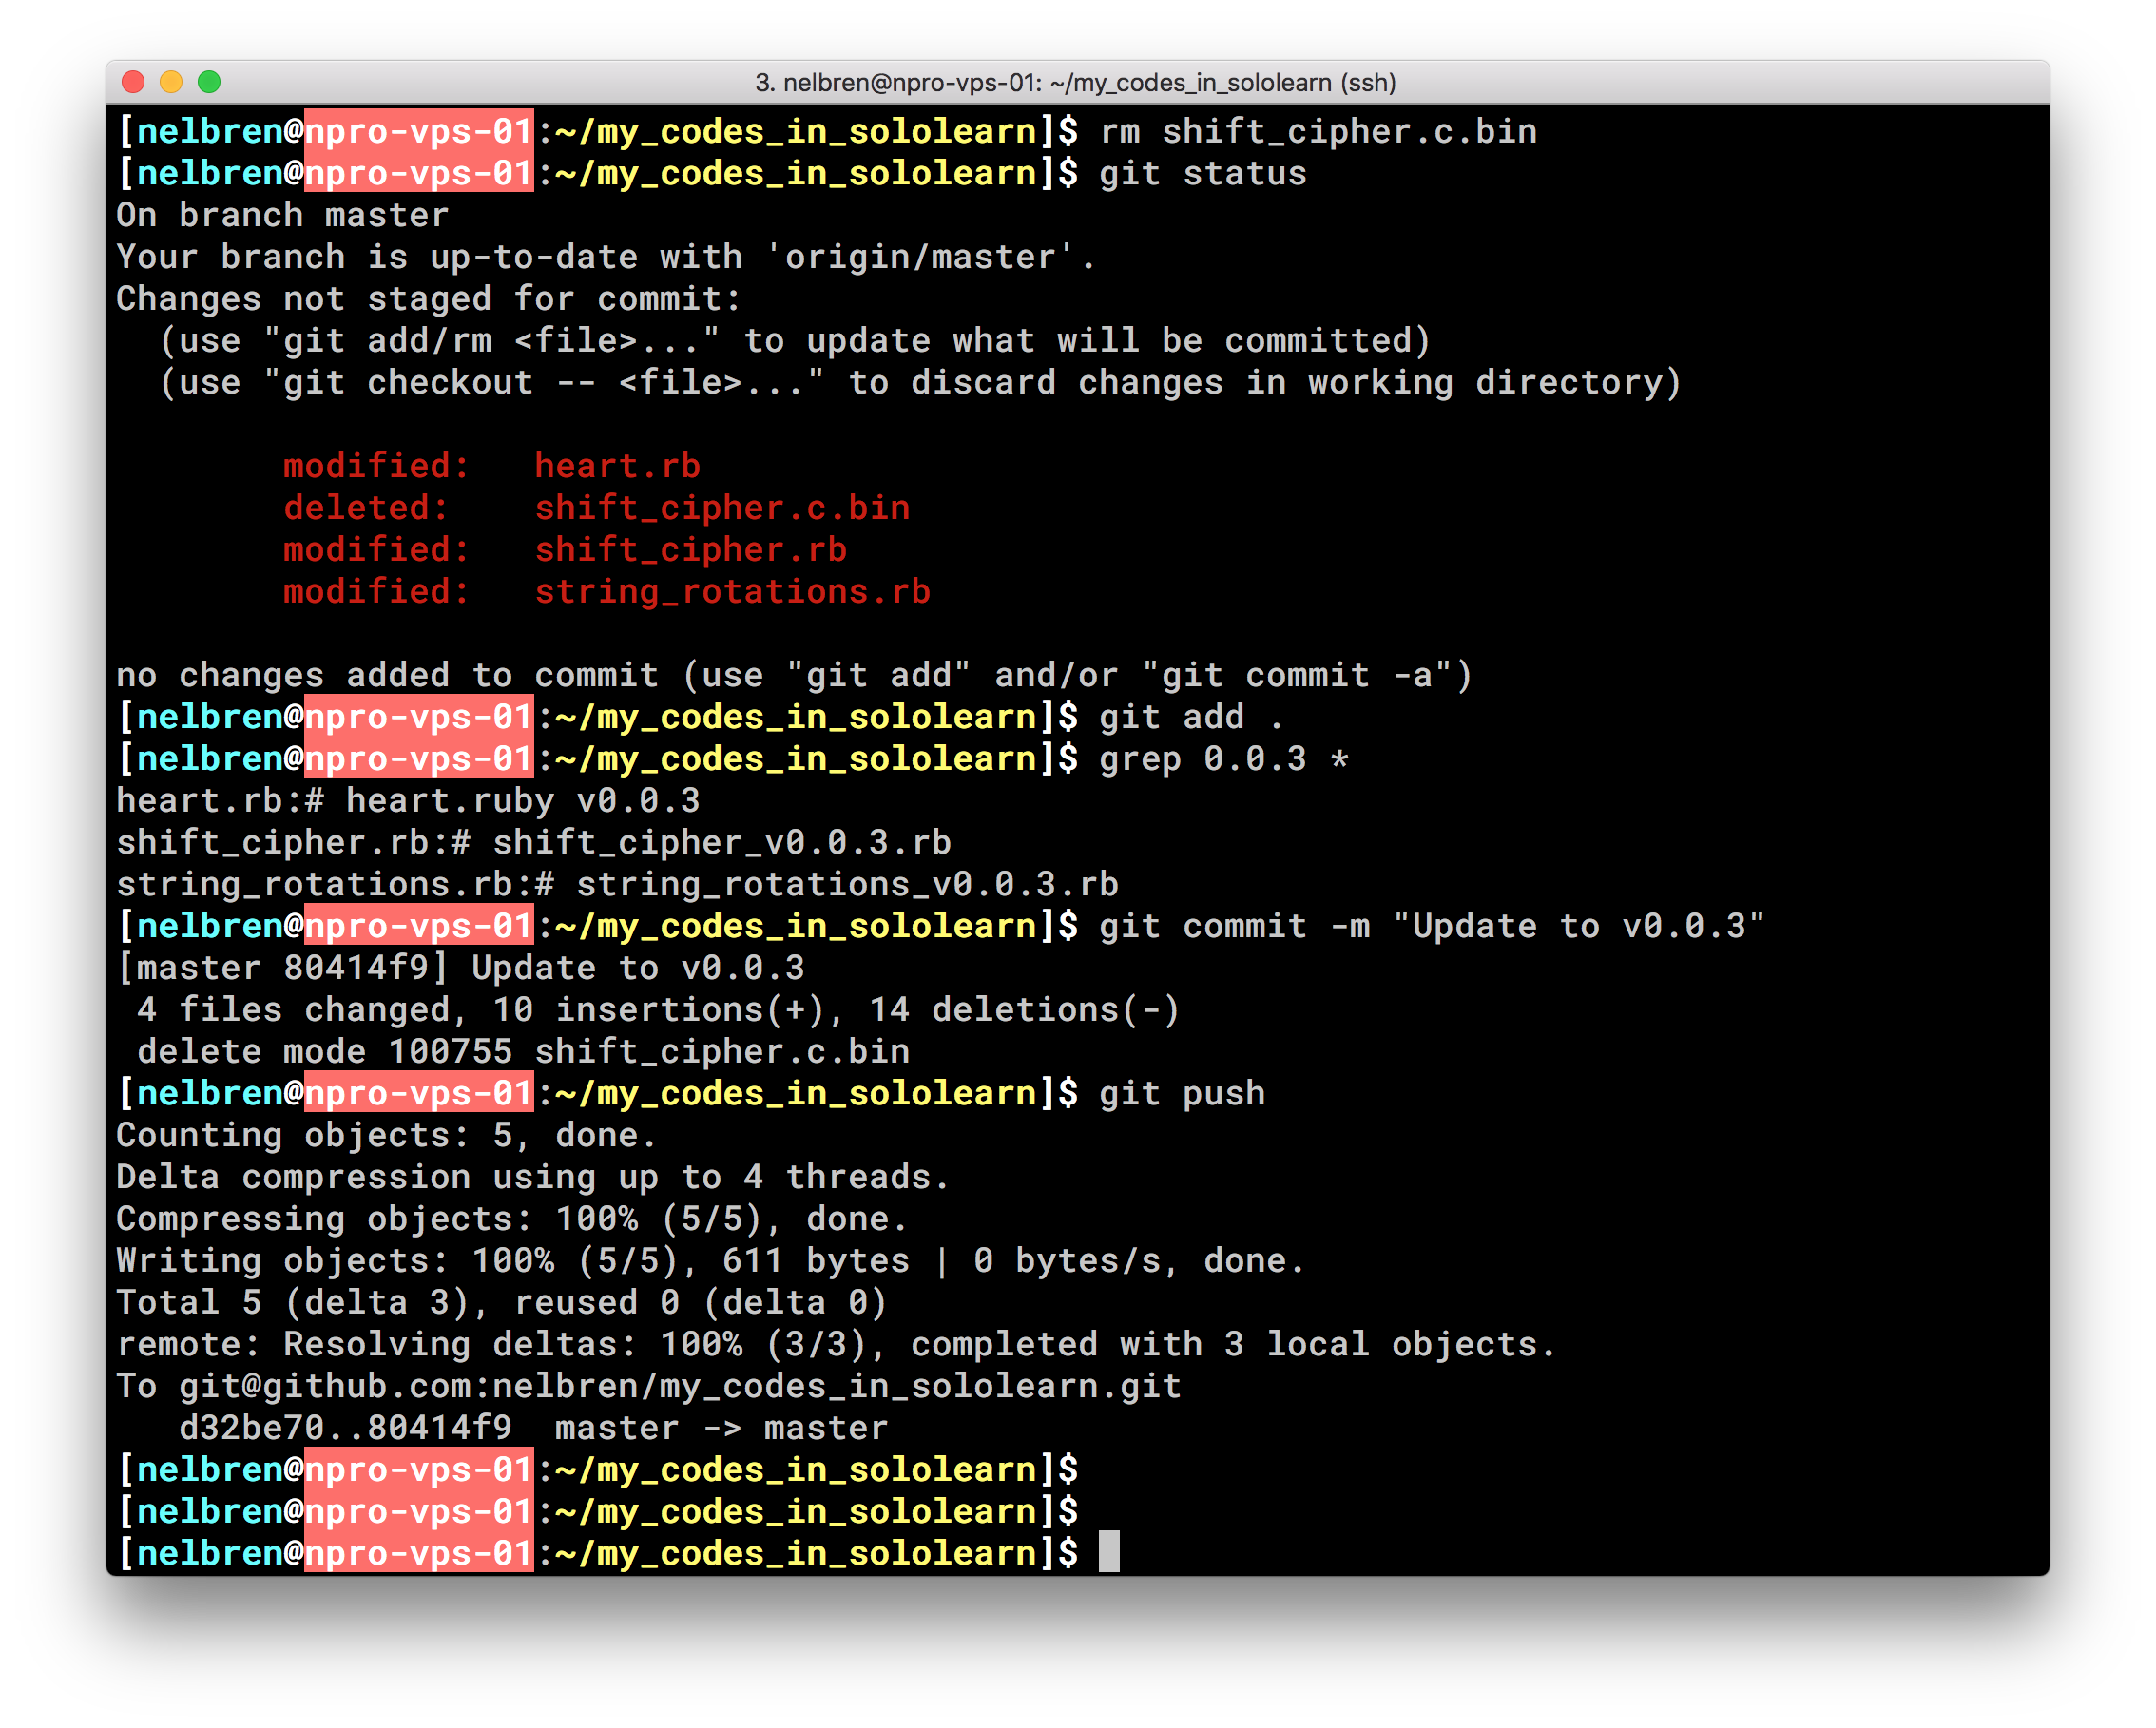Viewport: 2156px width, 1728px height.
Task: Click highlighted hostname npro-vps-01 on first line
Action: pyautogui.click(x=418, y=132)
